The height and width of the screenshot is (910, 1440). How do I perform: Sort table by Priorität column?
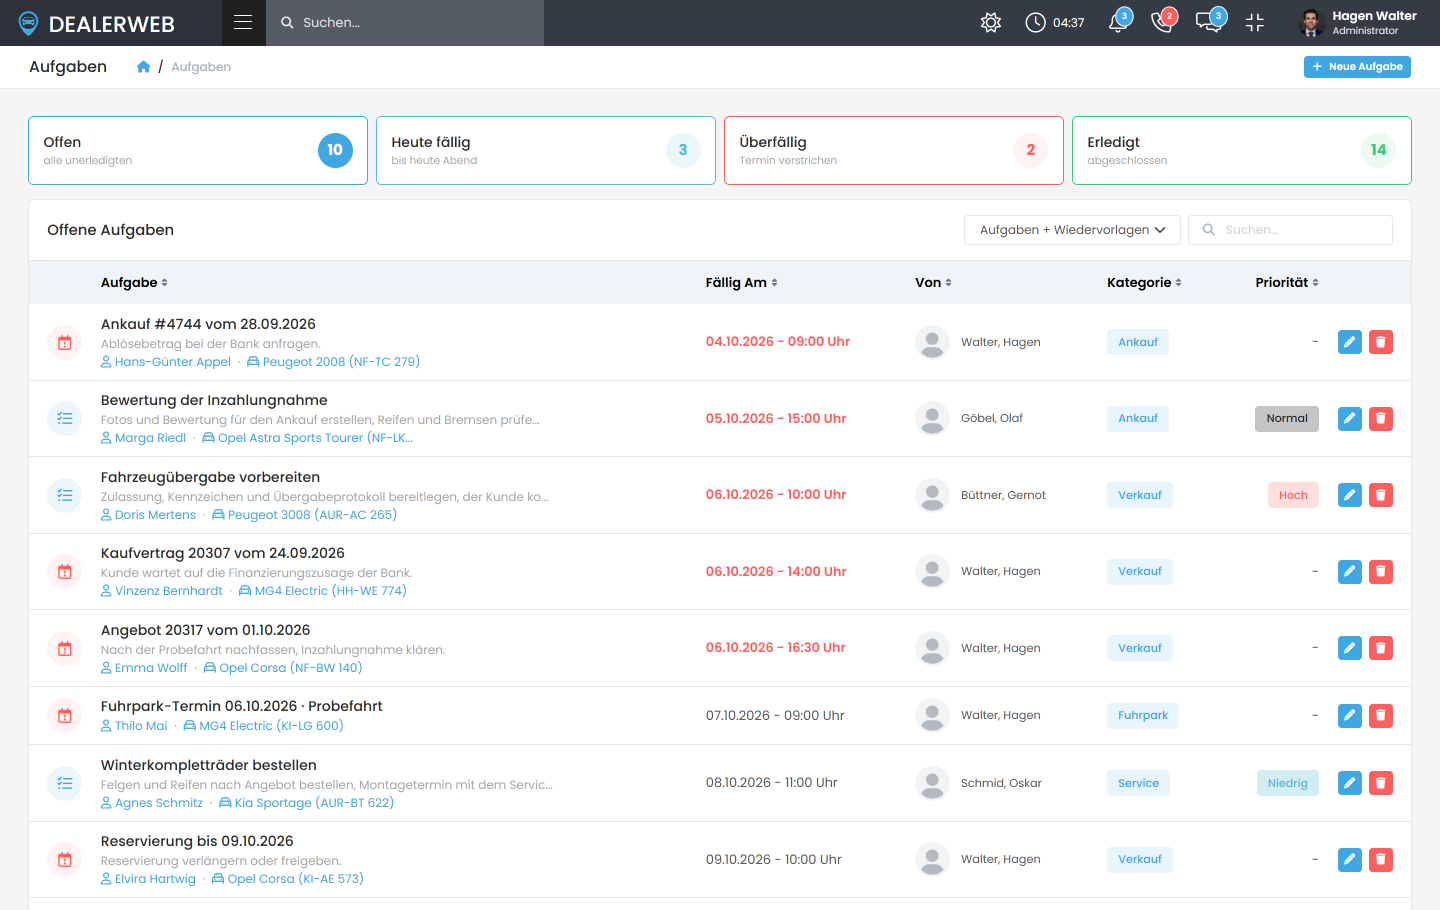click(1287, 283)
